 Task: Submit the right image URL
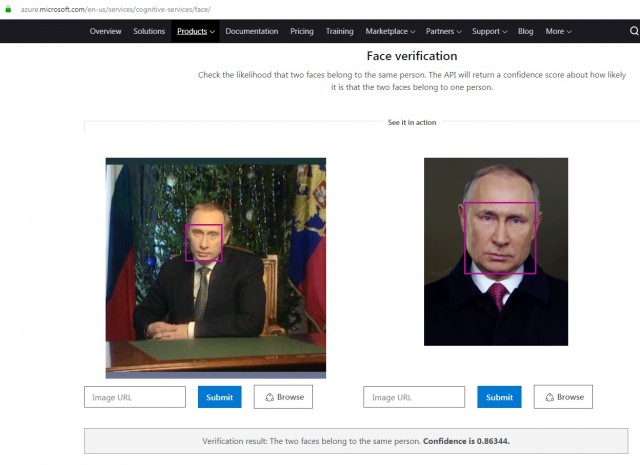coord(499,397)
